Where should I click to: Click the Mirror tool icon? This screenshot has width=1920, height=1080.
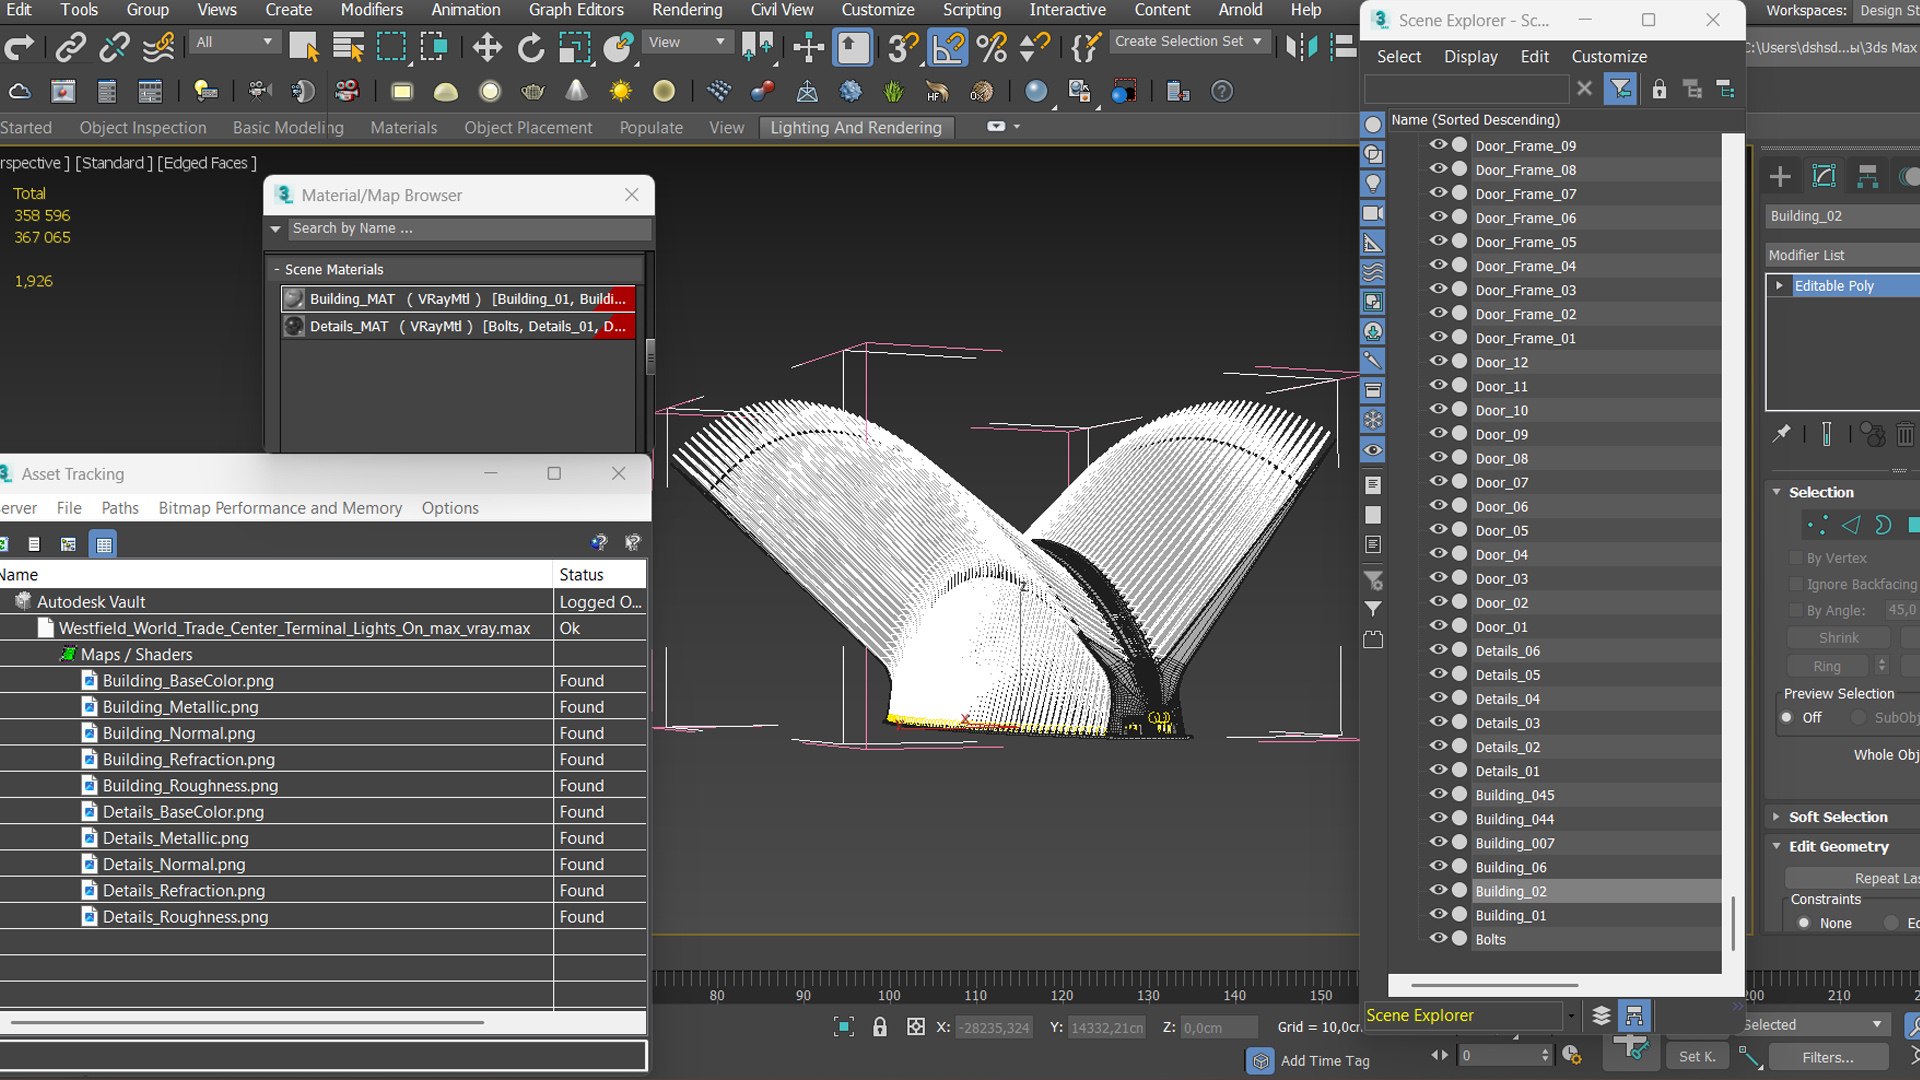point(1301,47)
